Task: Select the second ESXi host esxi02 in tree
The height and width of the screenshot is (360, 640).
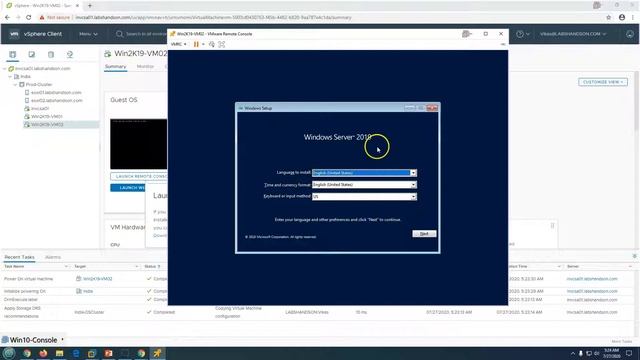Action: pos(56,100)
